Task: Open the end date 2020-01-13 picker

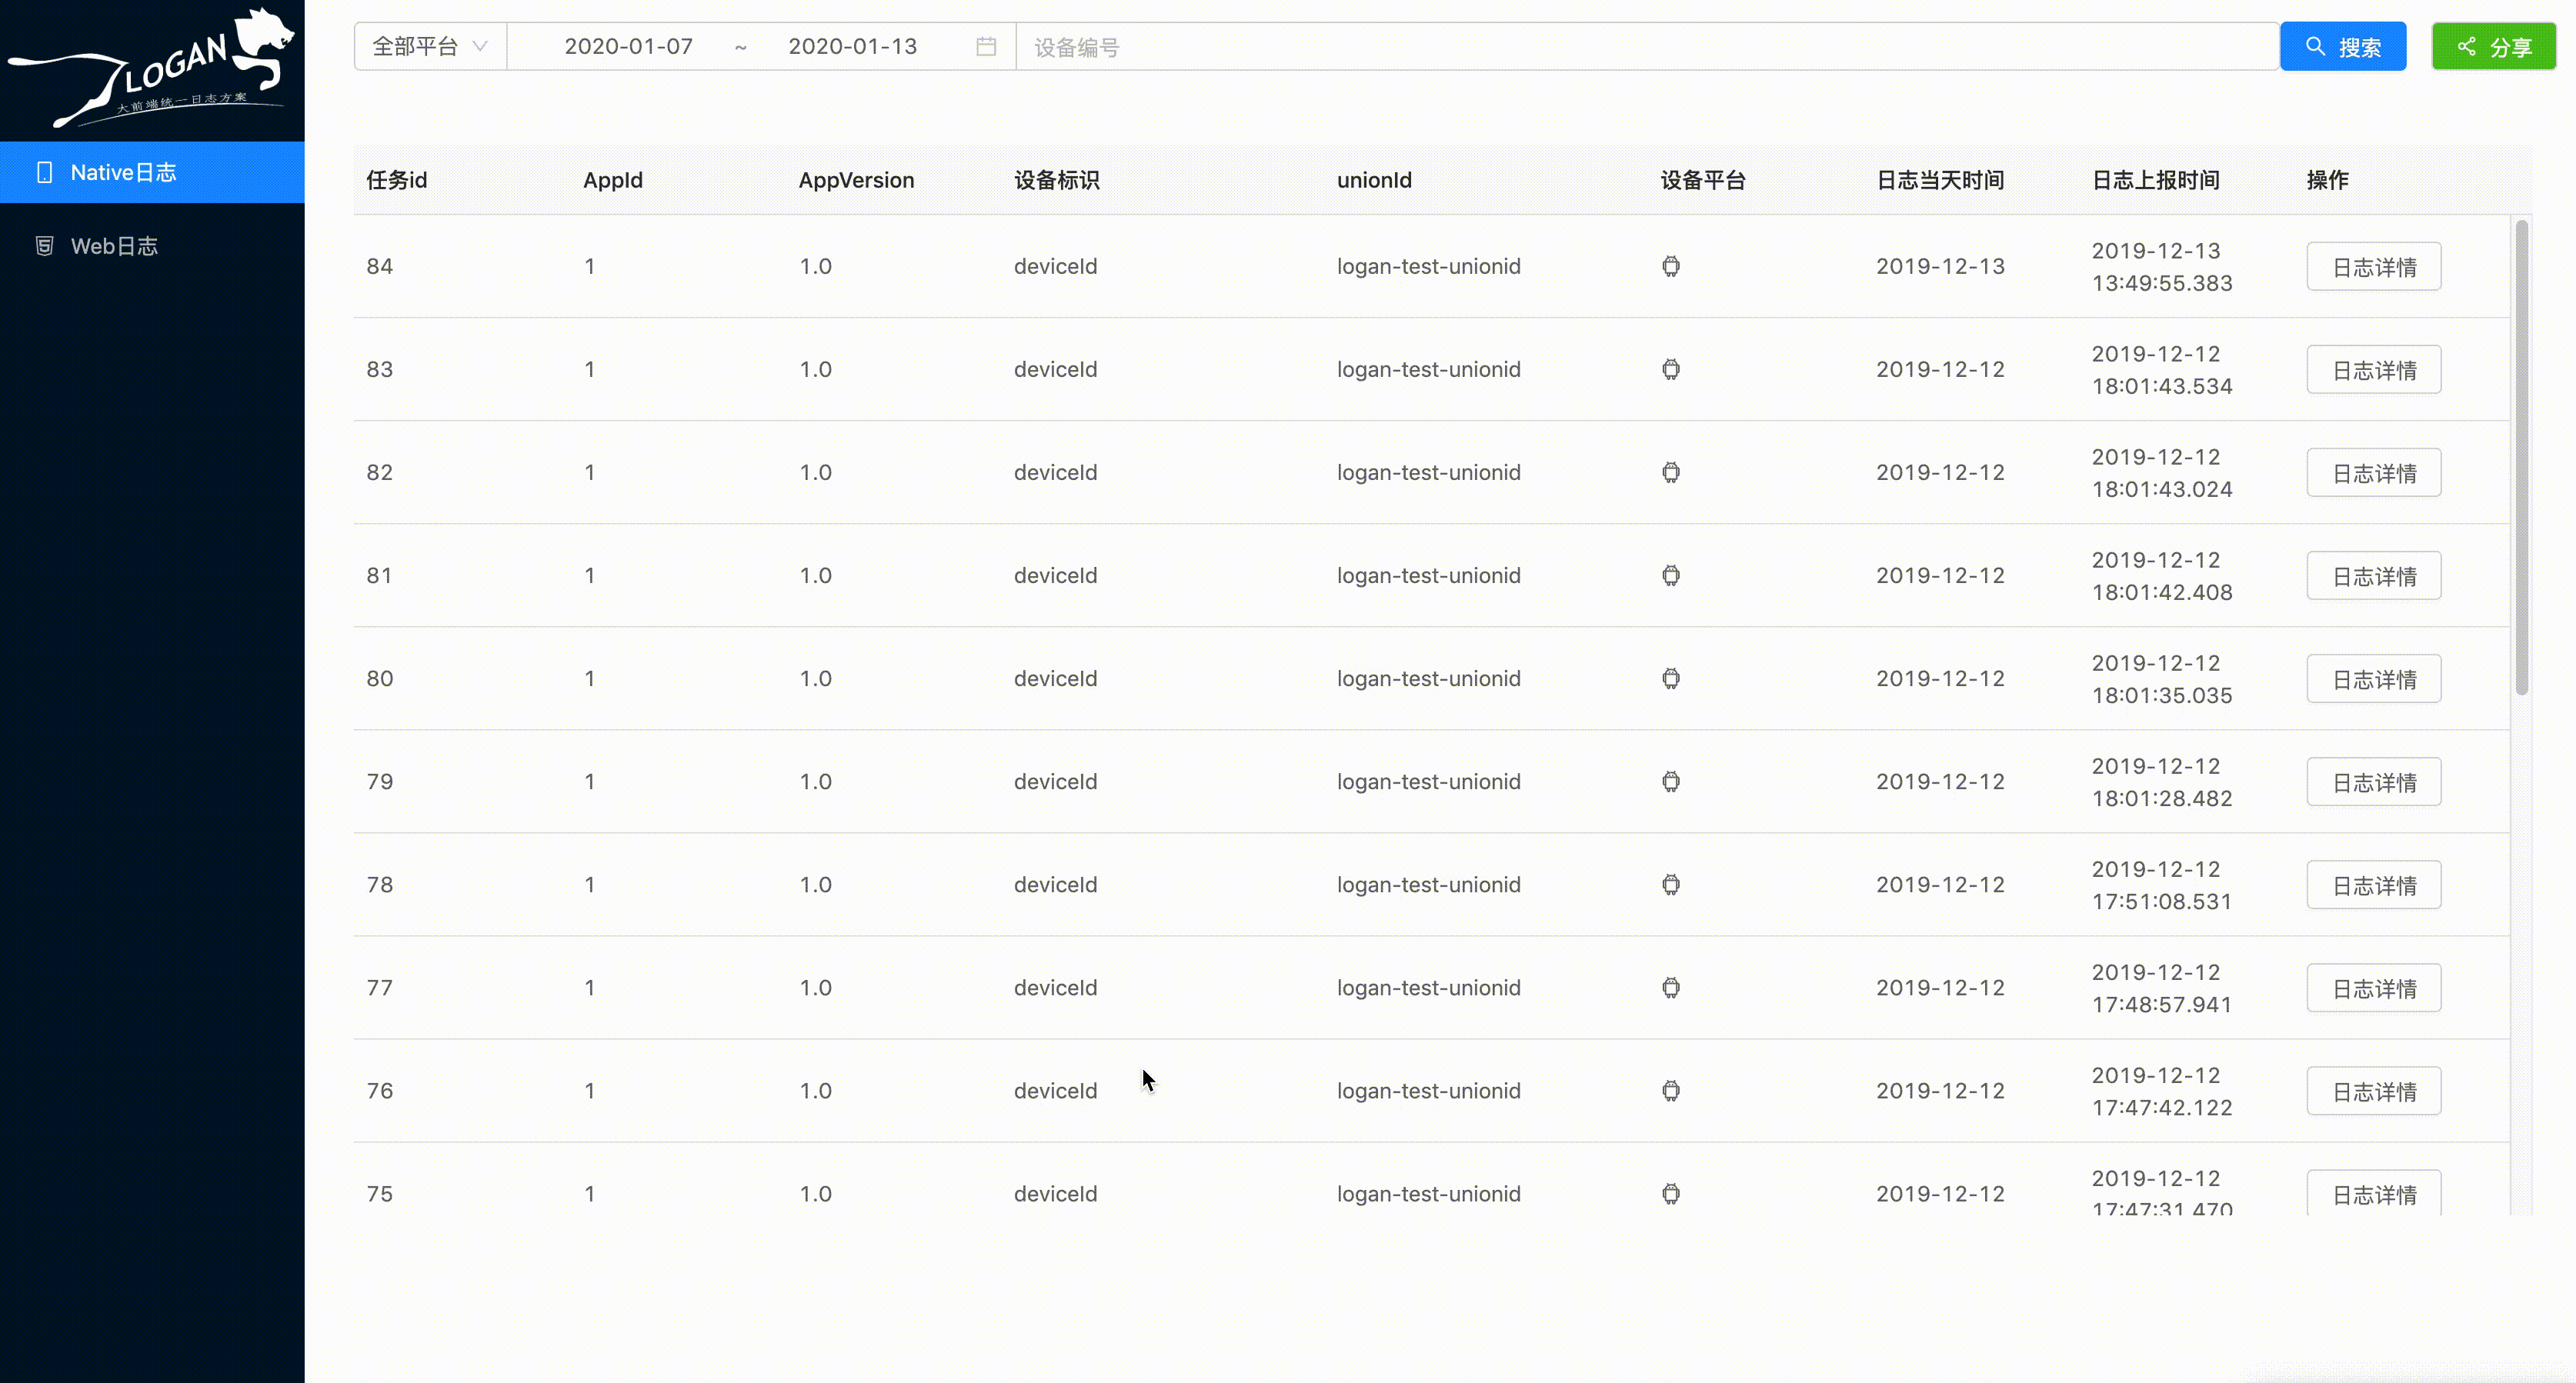Action: pyautogui.click(x=852, y=47)
